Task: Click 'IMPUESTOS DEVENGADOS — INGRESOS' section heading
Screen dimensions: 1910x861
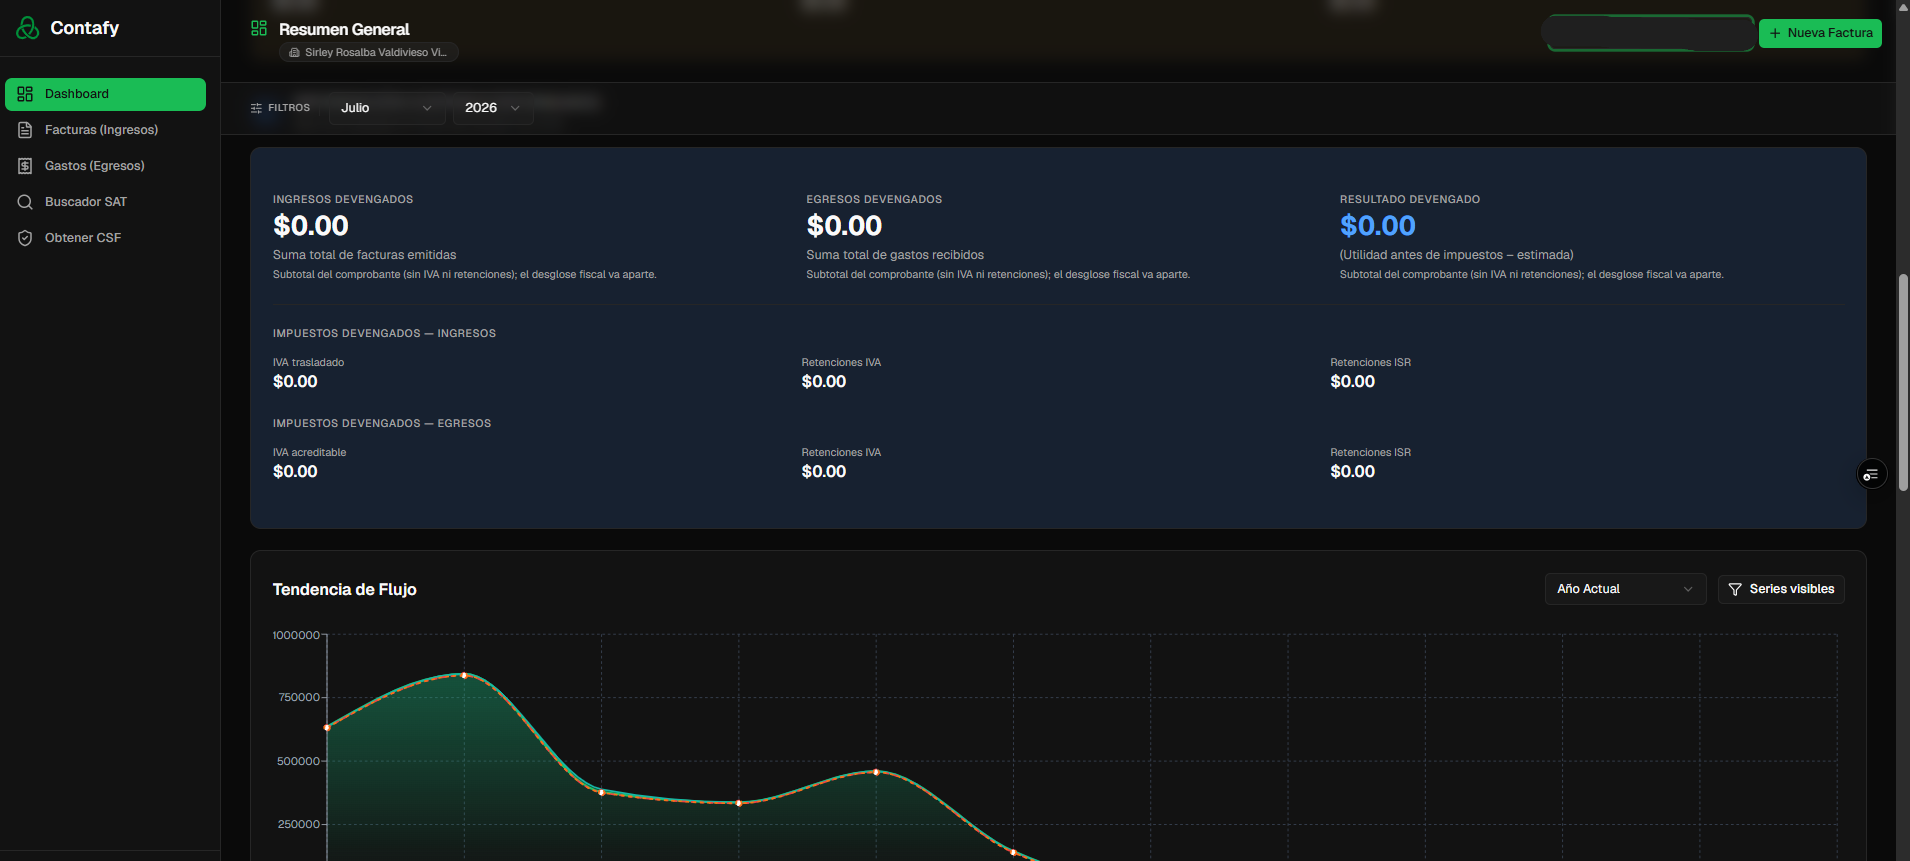Action: coord(384,333)
